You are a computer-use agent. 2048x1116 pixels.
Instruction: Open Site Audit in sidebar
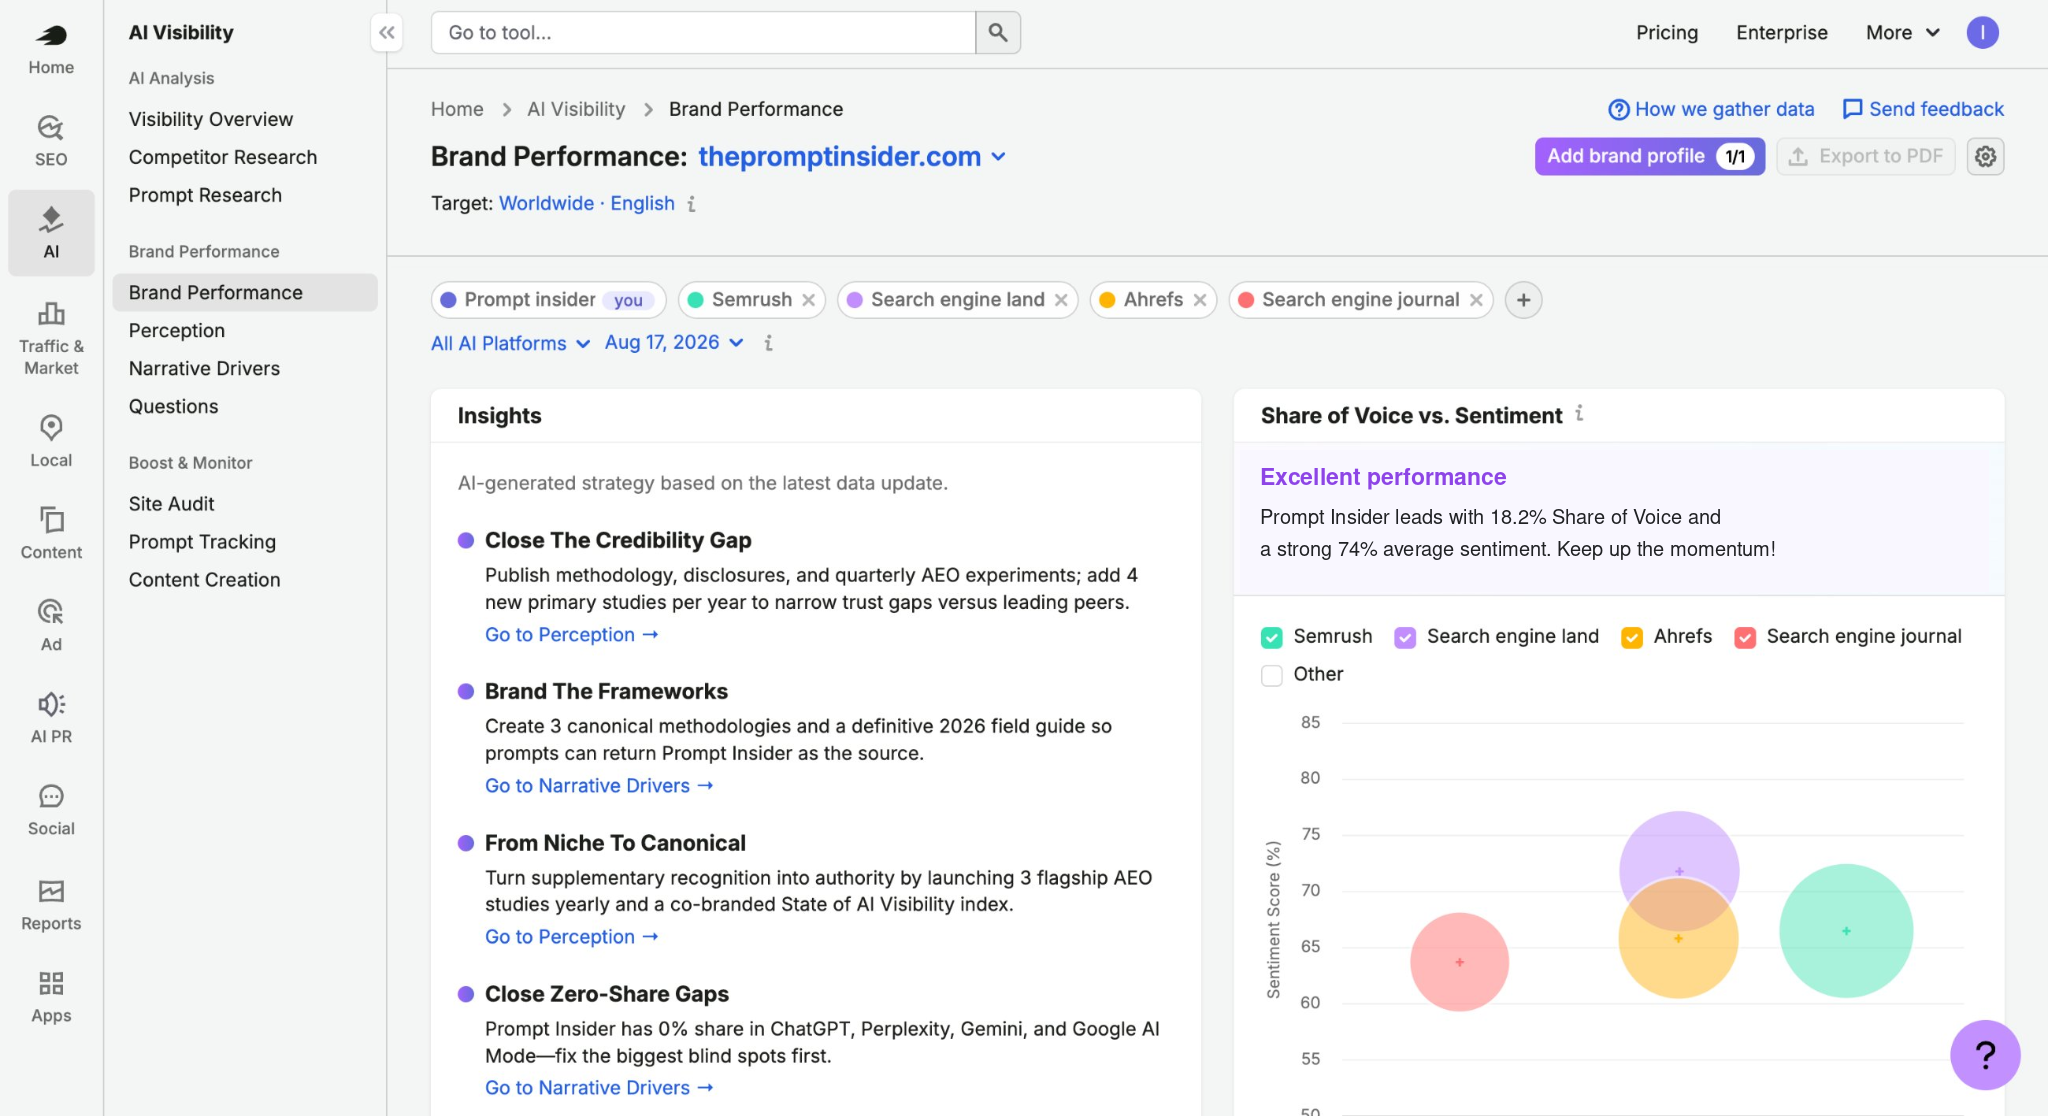click(x=171, y=504)
